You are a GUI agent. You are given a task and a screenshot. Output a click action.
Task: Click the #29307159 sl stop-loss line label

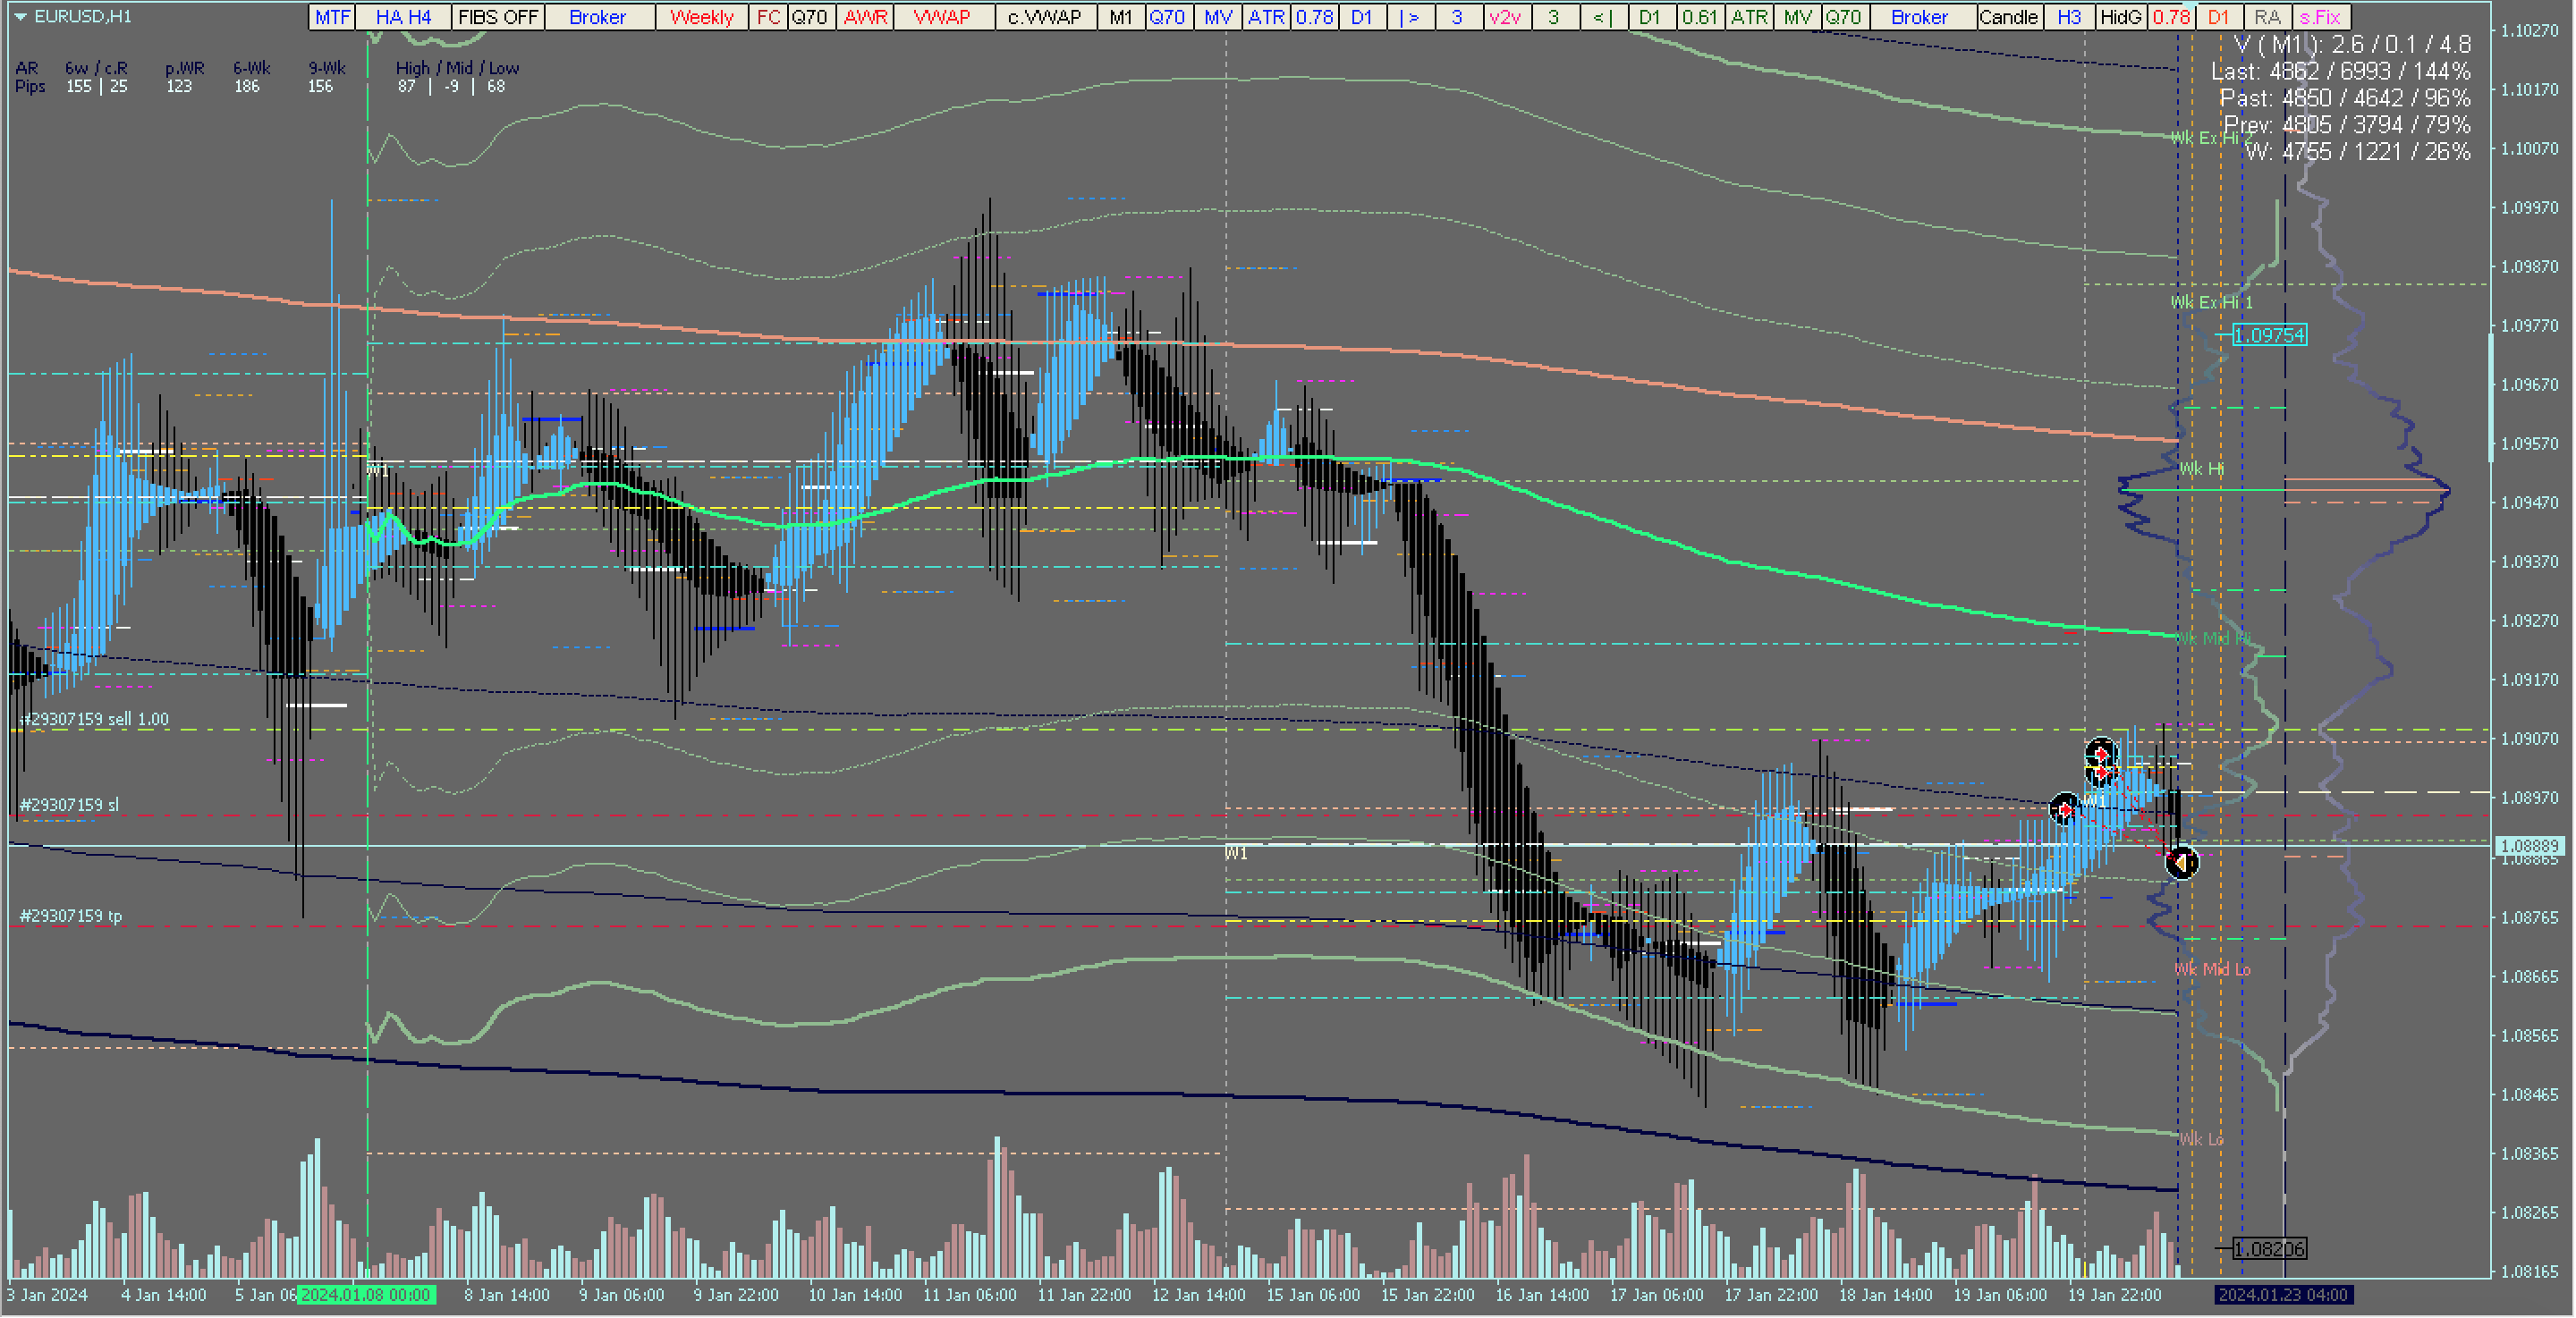[x=69, y=805]
